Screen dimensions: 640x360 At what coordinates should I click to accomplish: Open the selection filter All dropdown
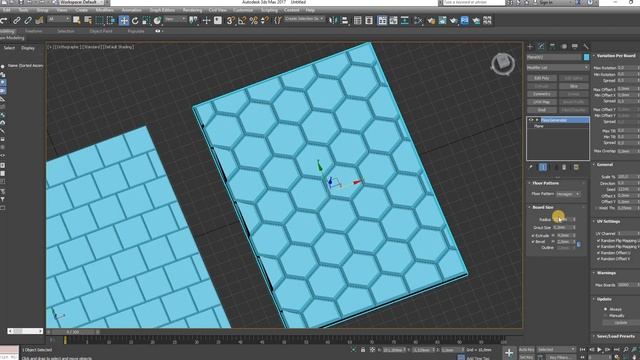pyautogui.click(x=59, y=19)
